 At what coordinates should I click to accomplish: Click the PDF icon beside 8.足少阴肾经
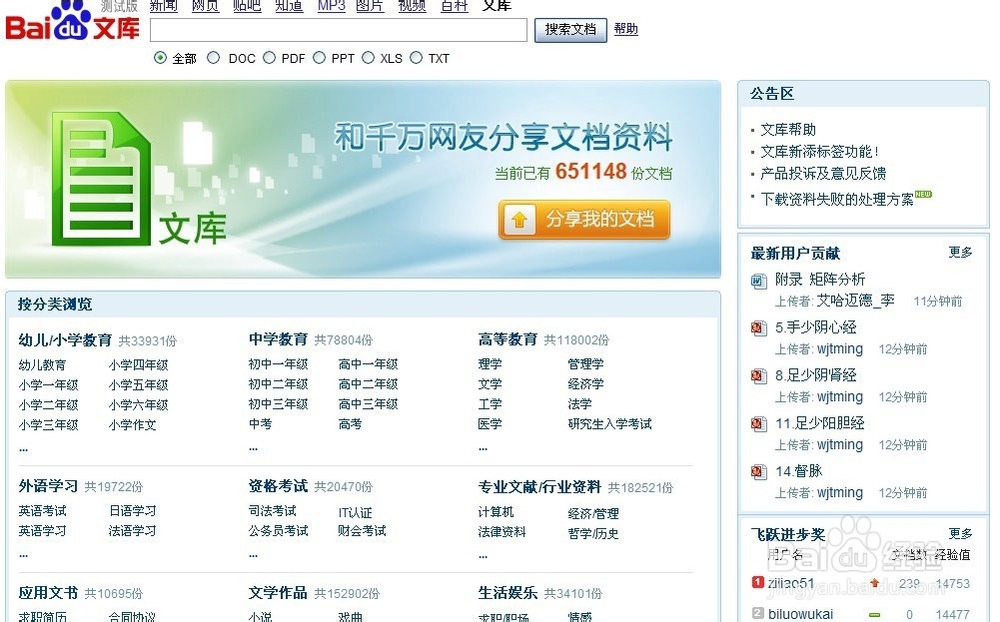coord(758,376)
